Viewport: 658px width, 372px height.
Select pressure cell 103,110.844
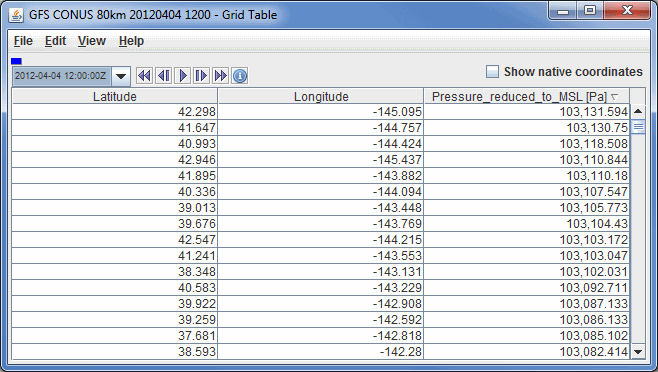coord(527,160)
